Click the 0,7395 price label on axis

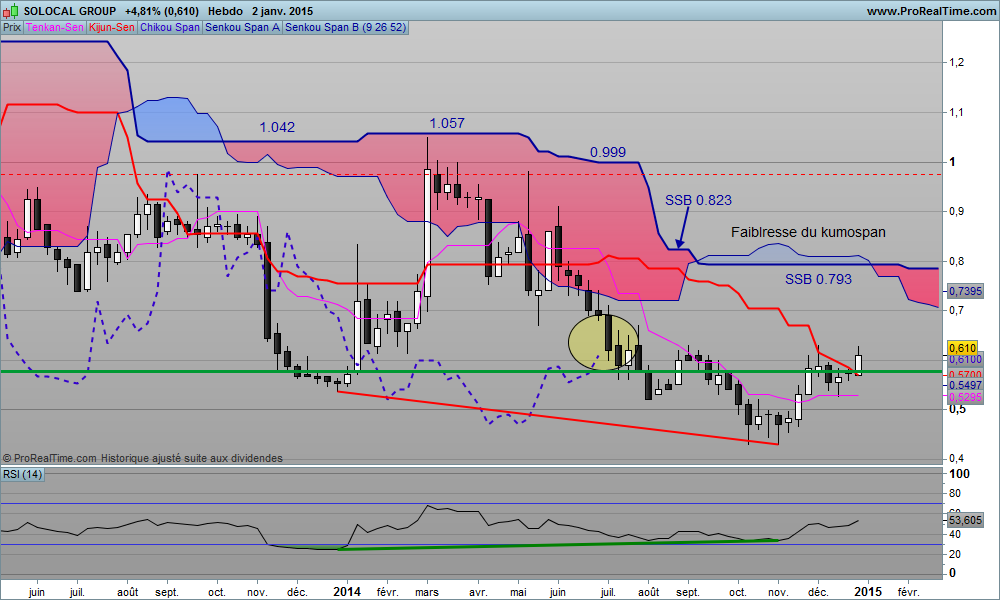966,291
